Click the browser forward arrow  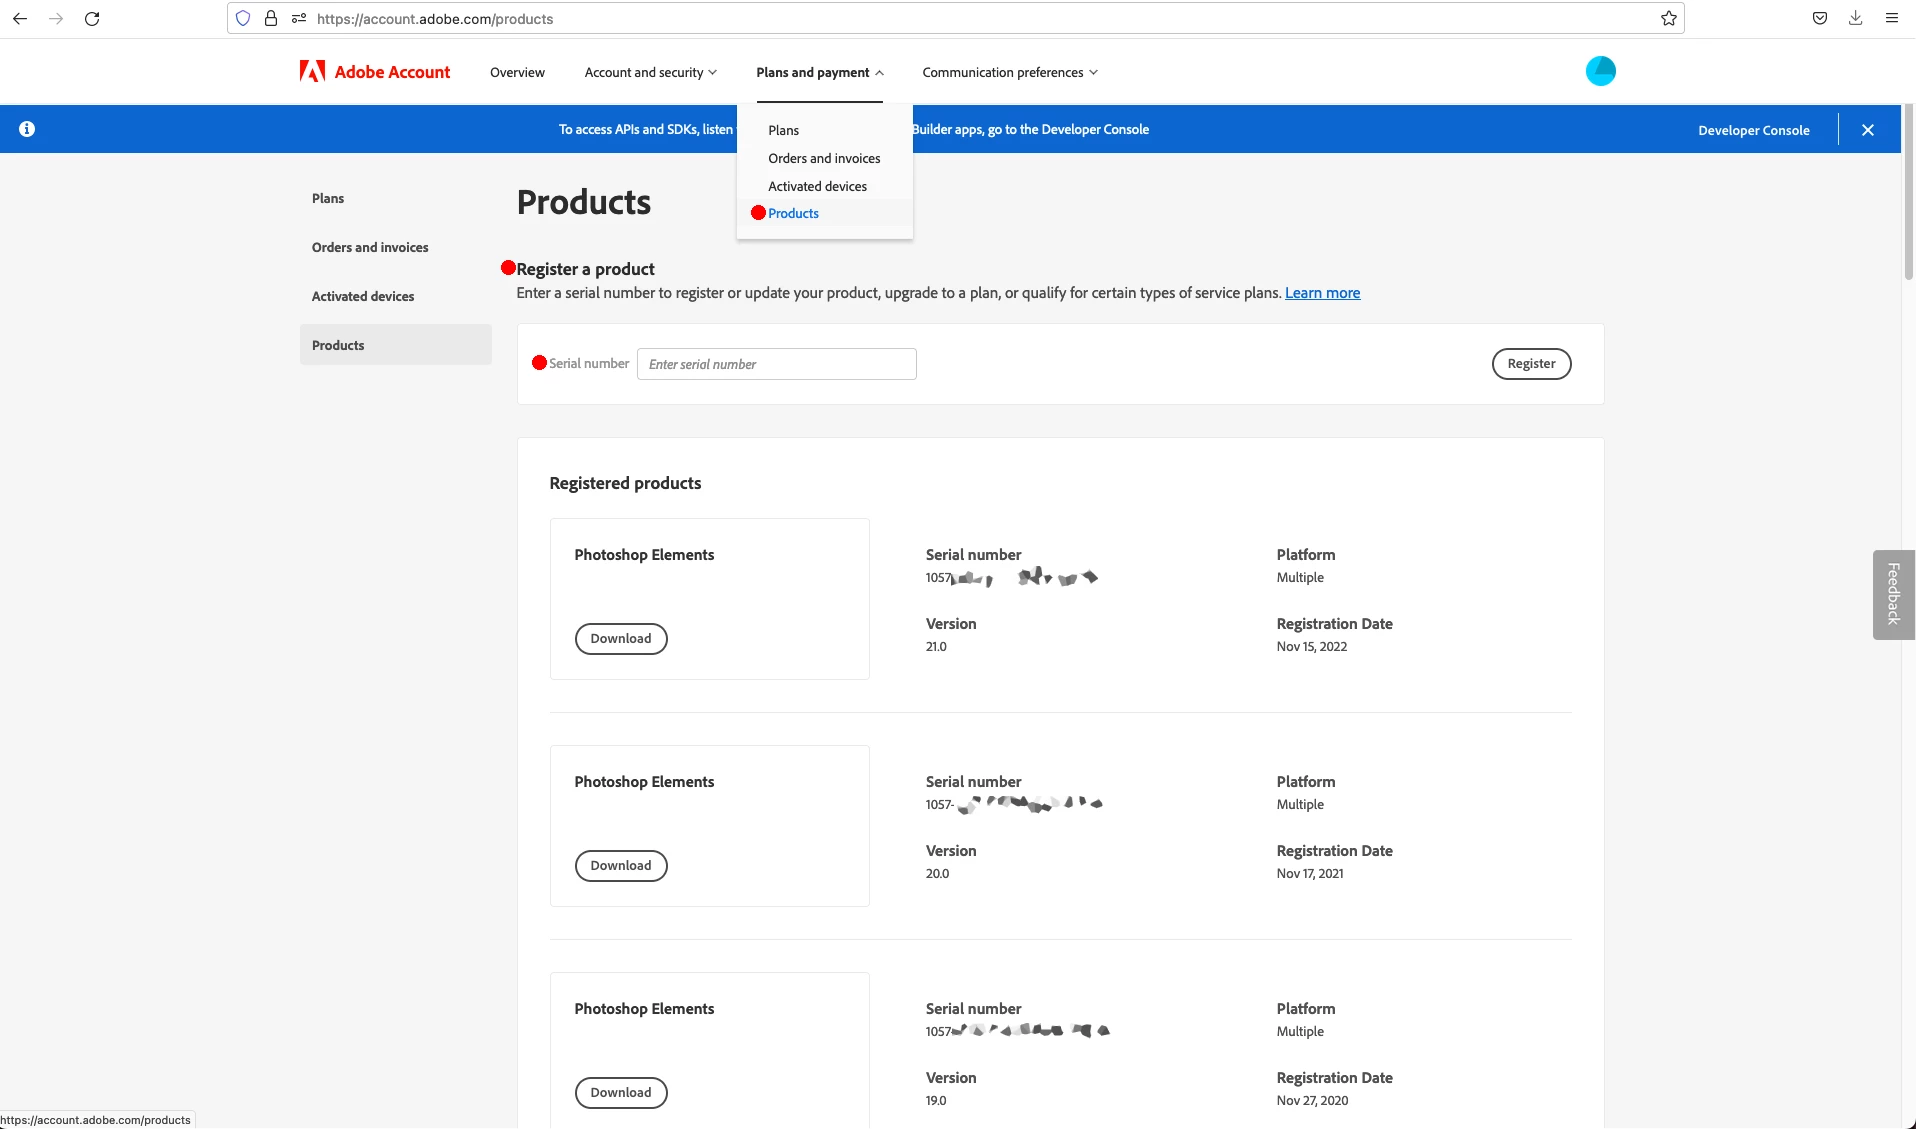coord(56,18)
